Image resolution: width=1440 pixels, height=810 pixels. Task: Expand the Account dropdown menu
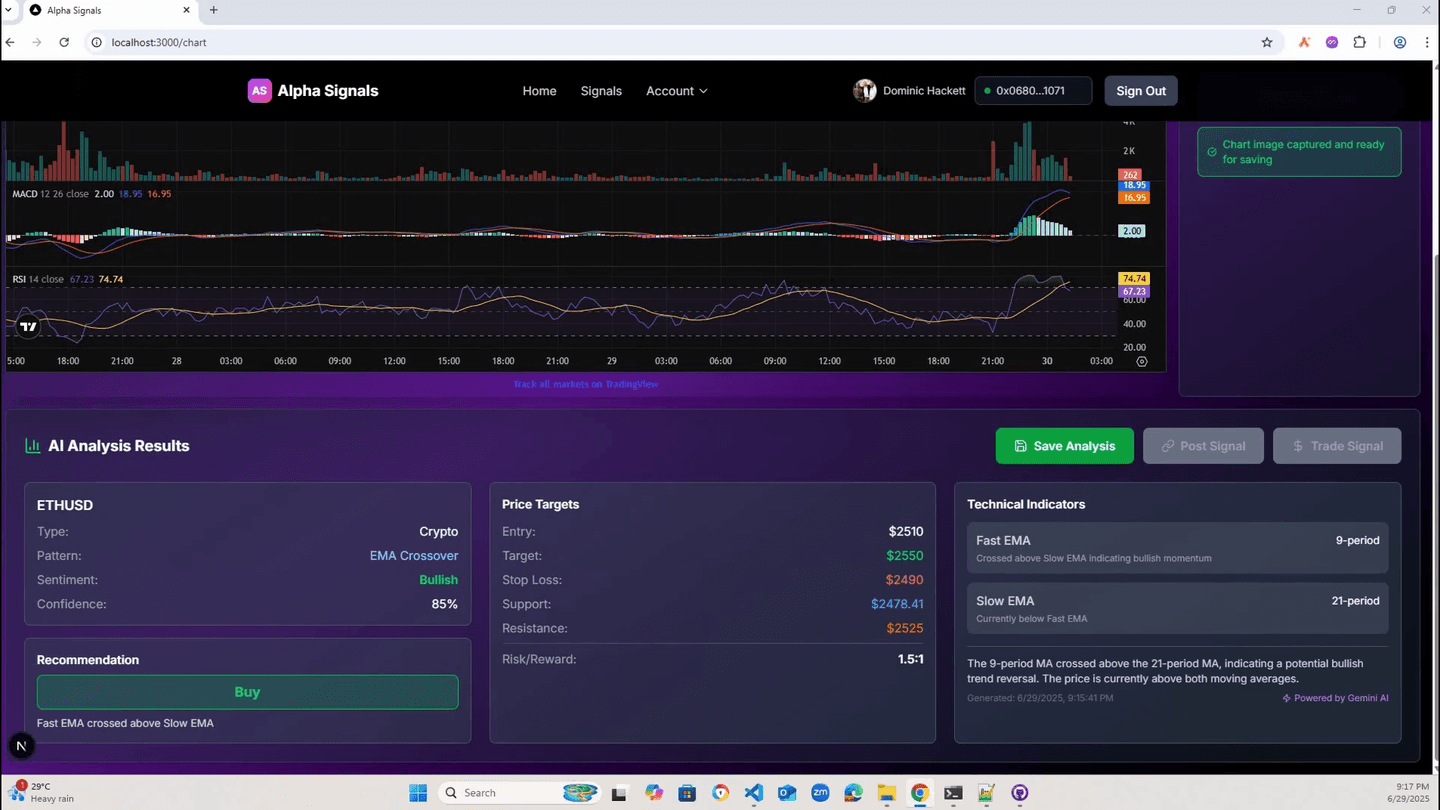677,91
